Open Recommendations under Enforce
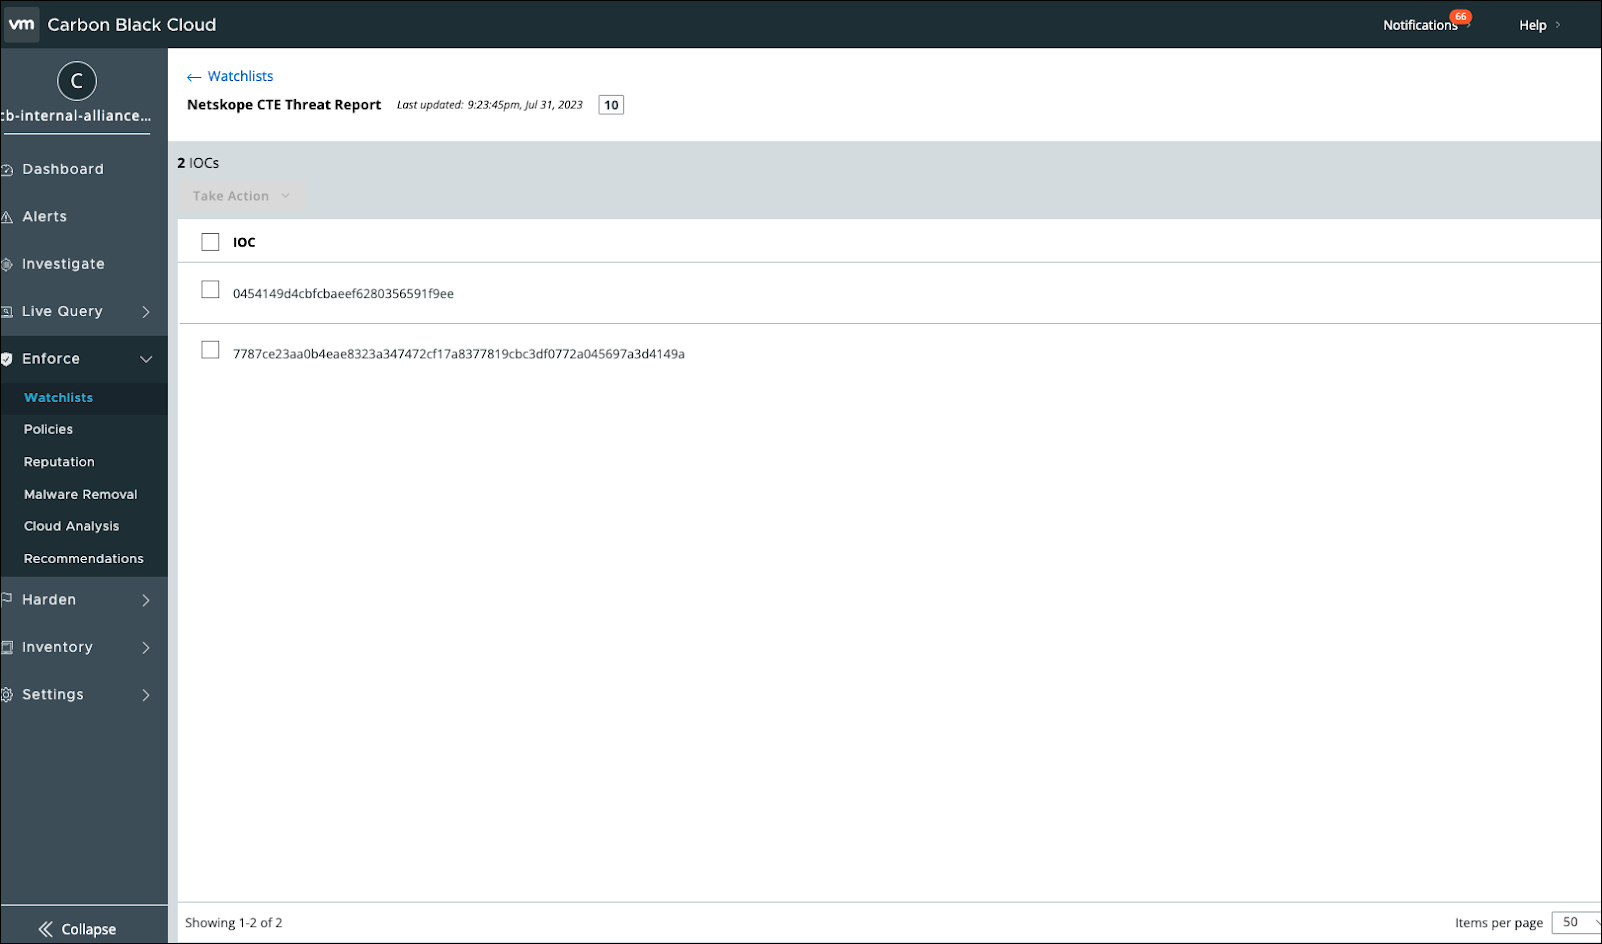 [84, 558]
